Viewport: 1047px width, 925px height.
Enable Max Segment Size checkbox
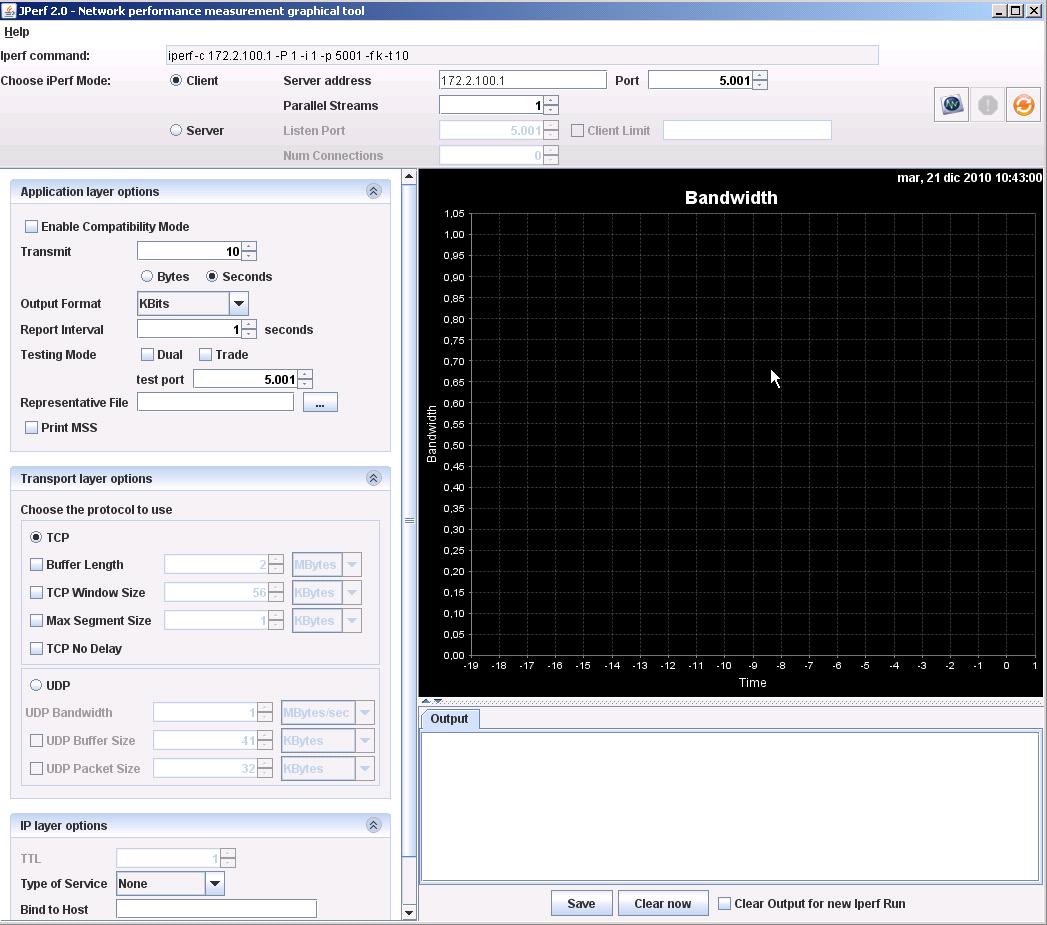36,620
